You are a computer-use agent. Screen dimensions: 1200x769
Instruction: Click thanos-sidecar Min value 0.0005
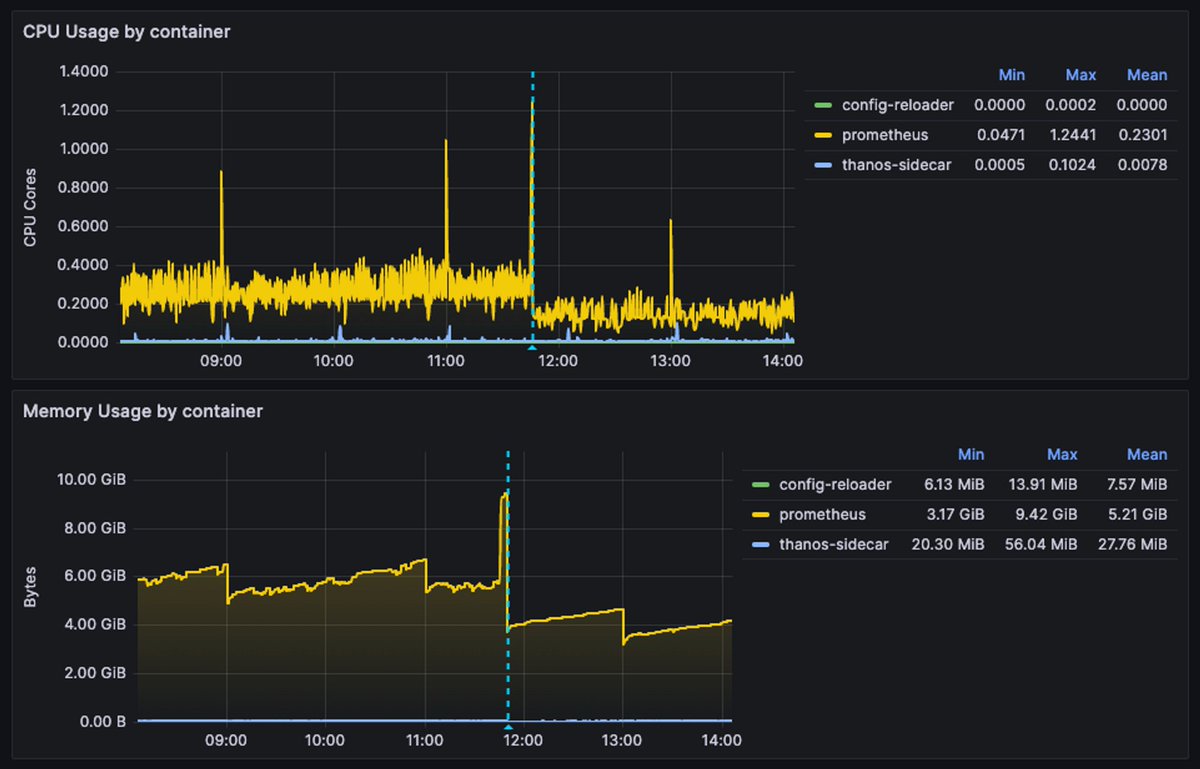(1000, 165)
